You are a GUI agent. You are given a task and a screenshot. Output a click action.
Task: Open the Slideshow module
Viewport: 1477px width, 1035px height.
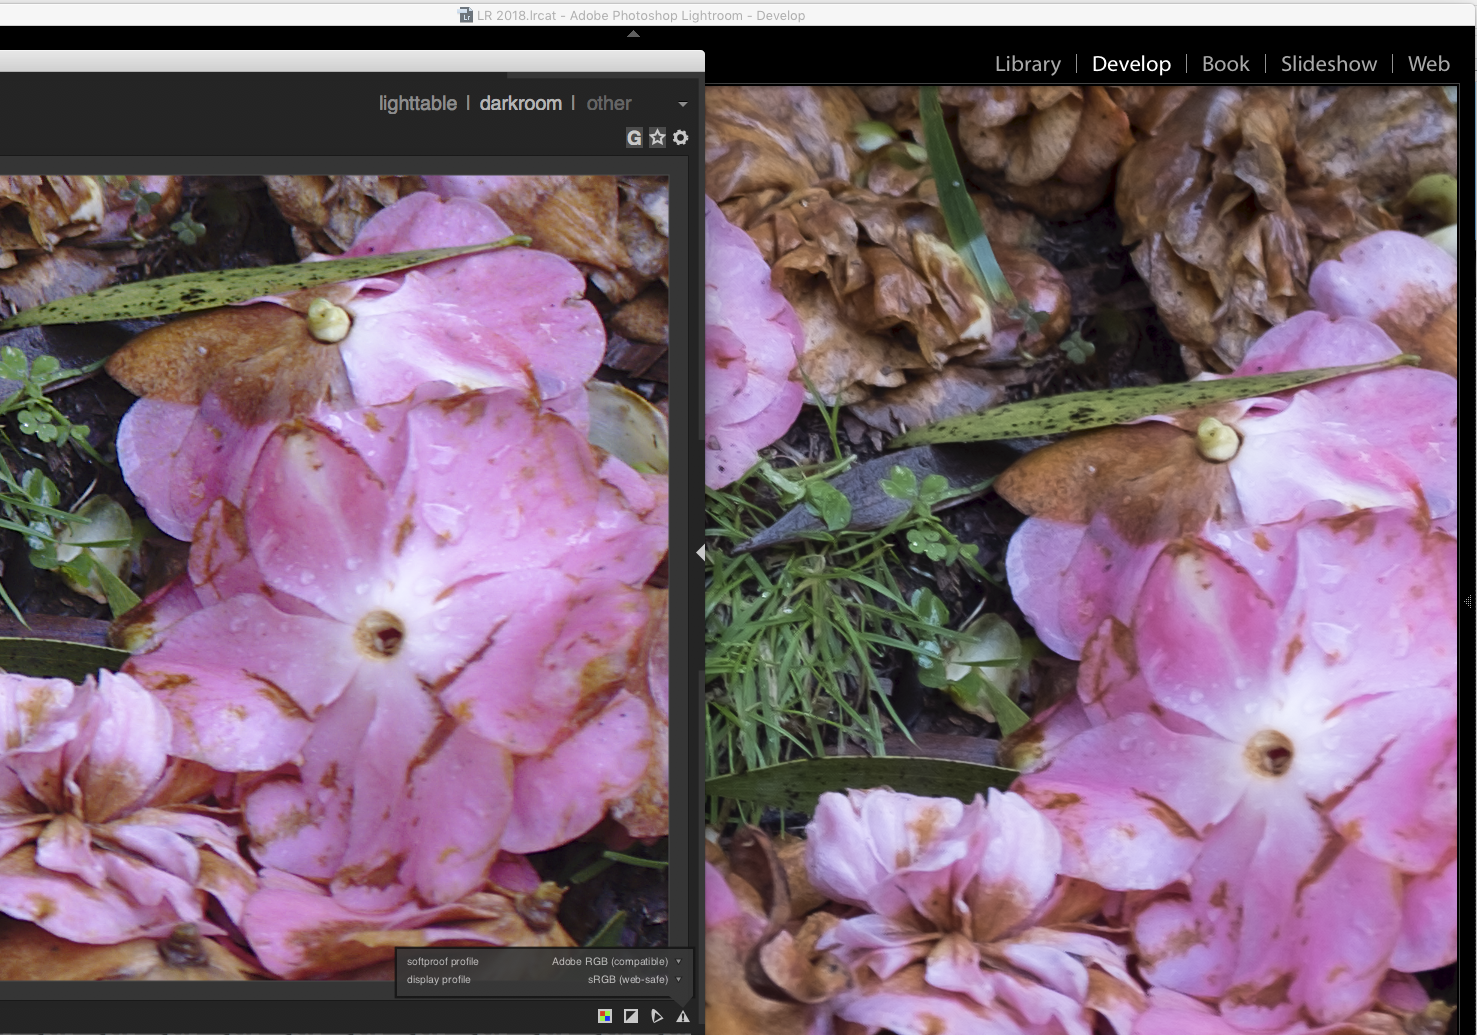1328,64
